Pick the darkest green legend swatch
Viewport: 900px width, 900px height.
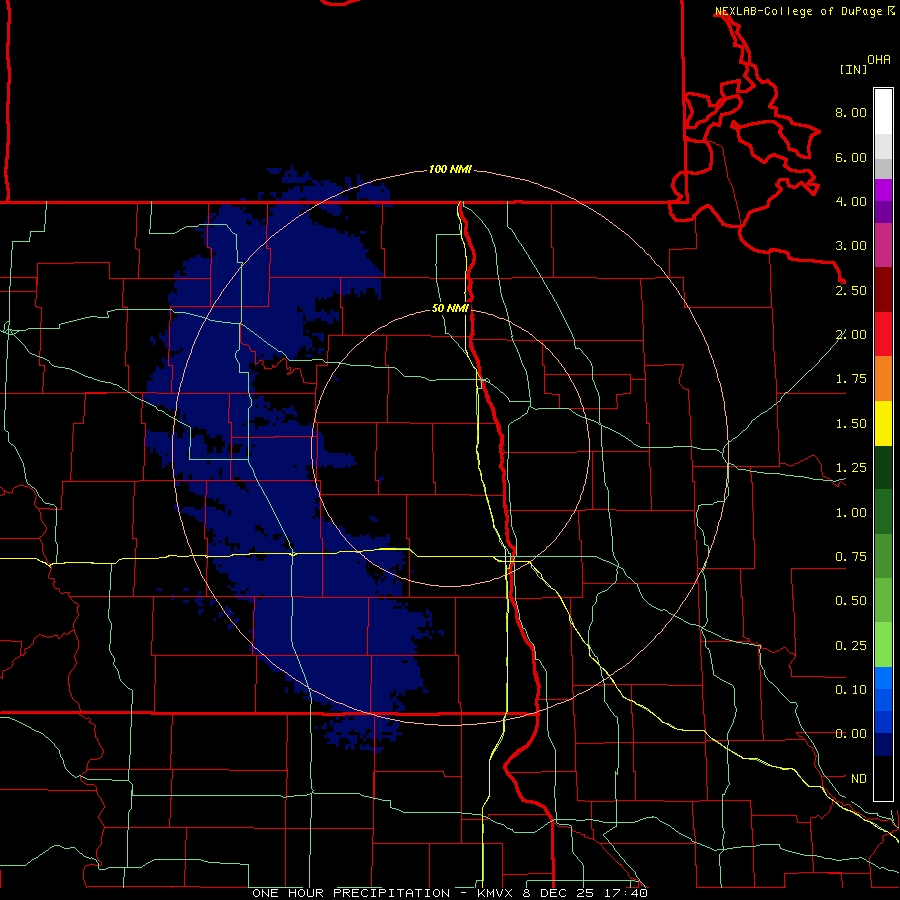(x=883, y=468)
